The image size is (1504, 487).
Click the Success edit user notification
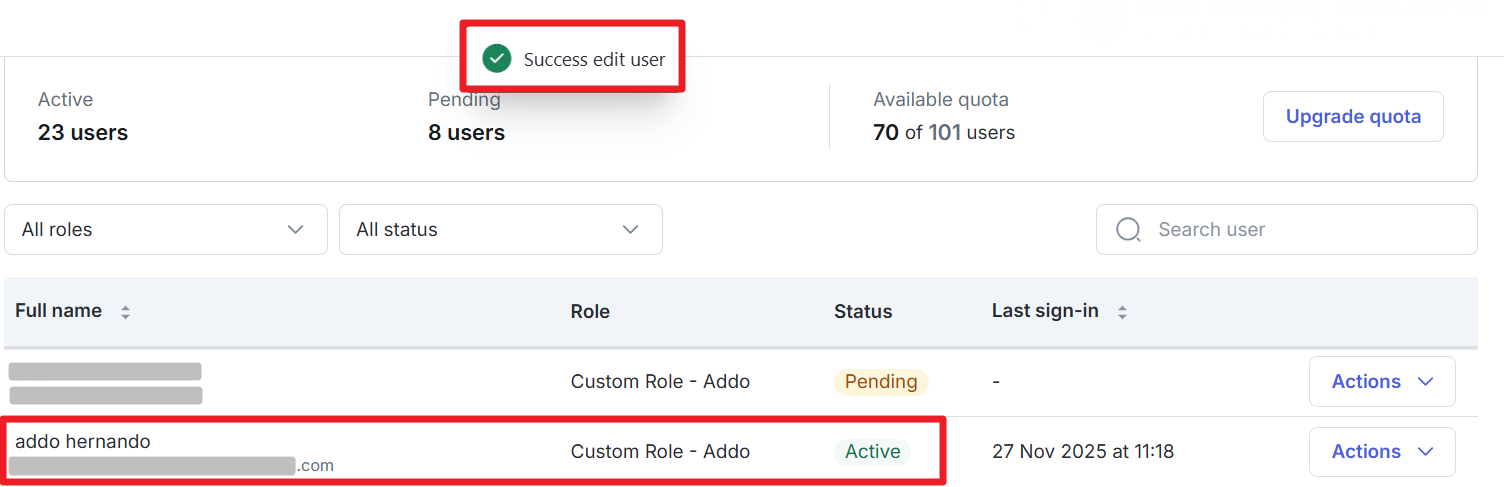coord(594,59)
